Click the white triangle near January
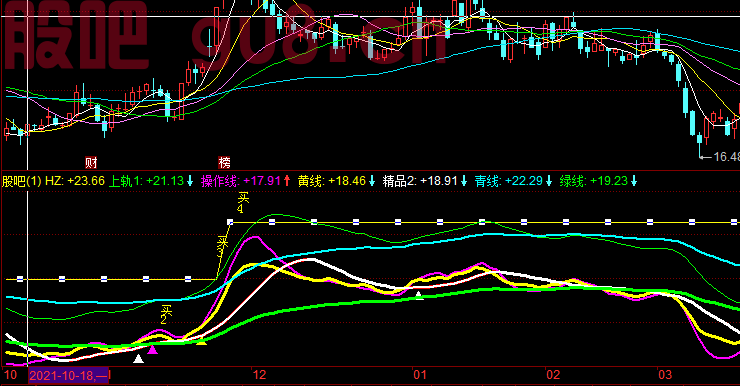Image resolution: width=740 pixels, height=386 pixels. tap(419, 295)
